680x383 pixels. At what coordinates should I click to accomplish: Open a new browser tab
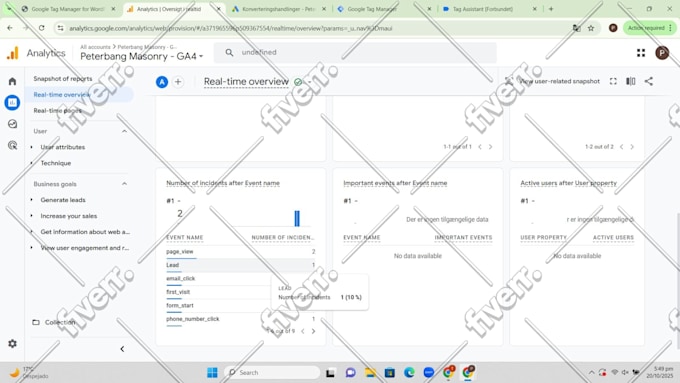[x=551, y=9]
